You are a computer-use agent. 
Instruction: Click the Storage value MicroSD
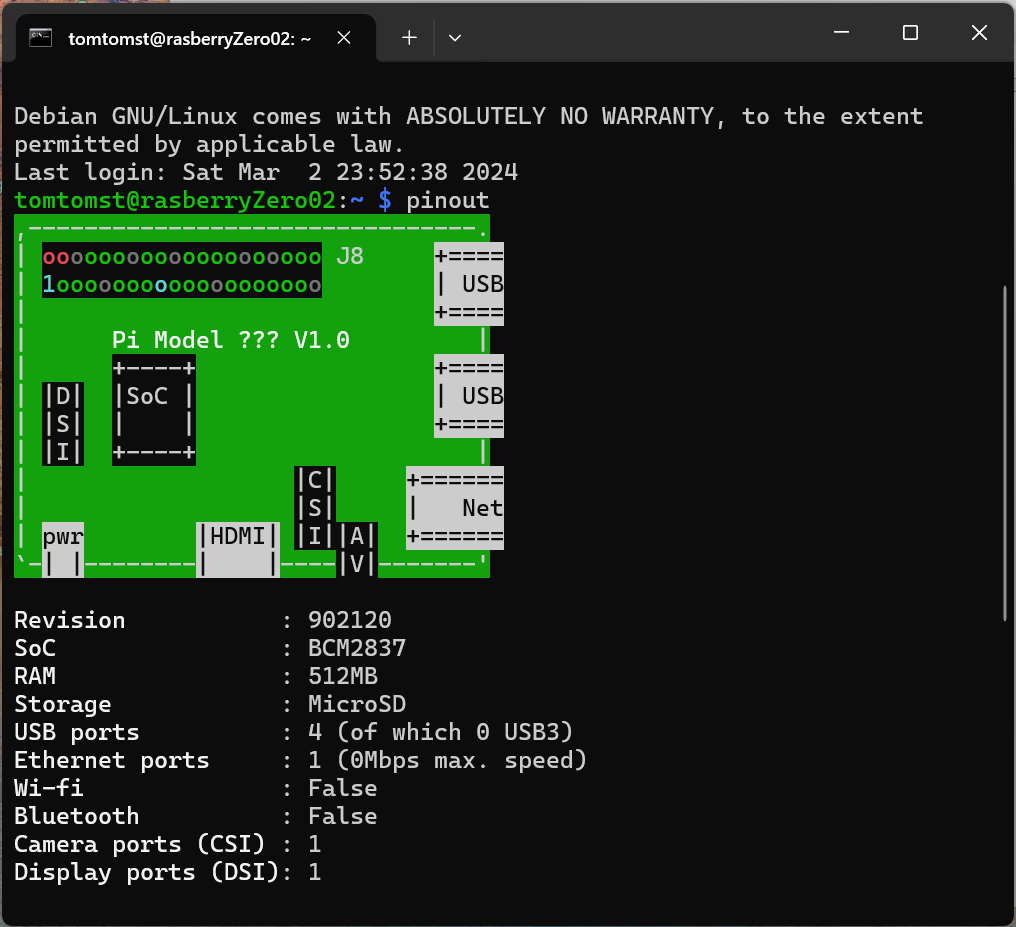coord(357,704)
